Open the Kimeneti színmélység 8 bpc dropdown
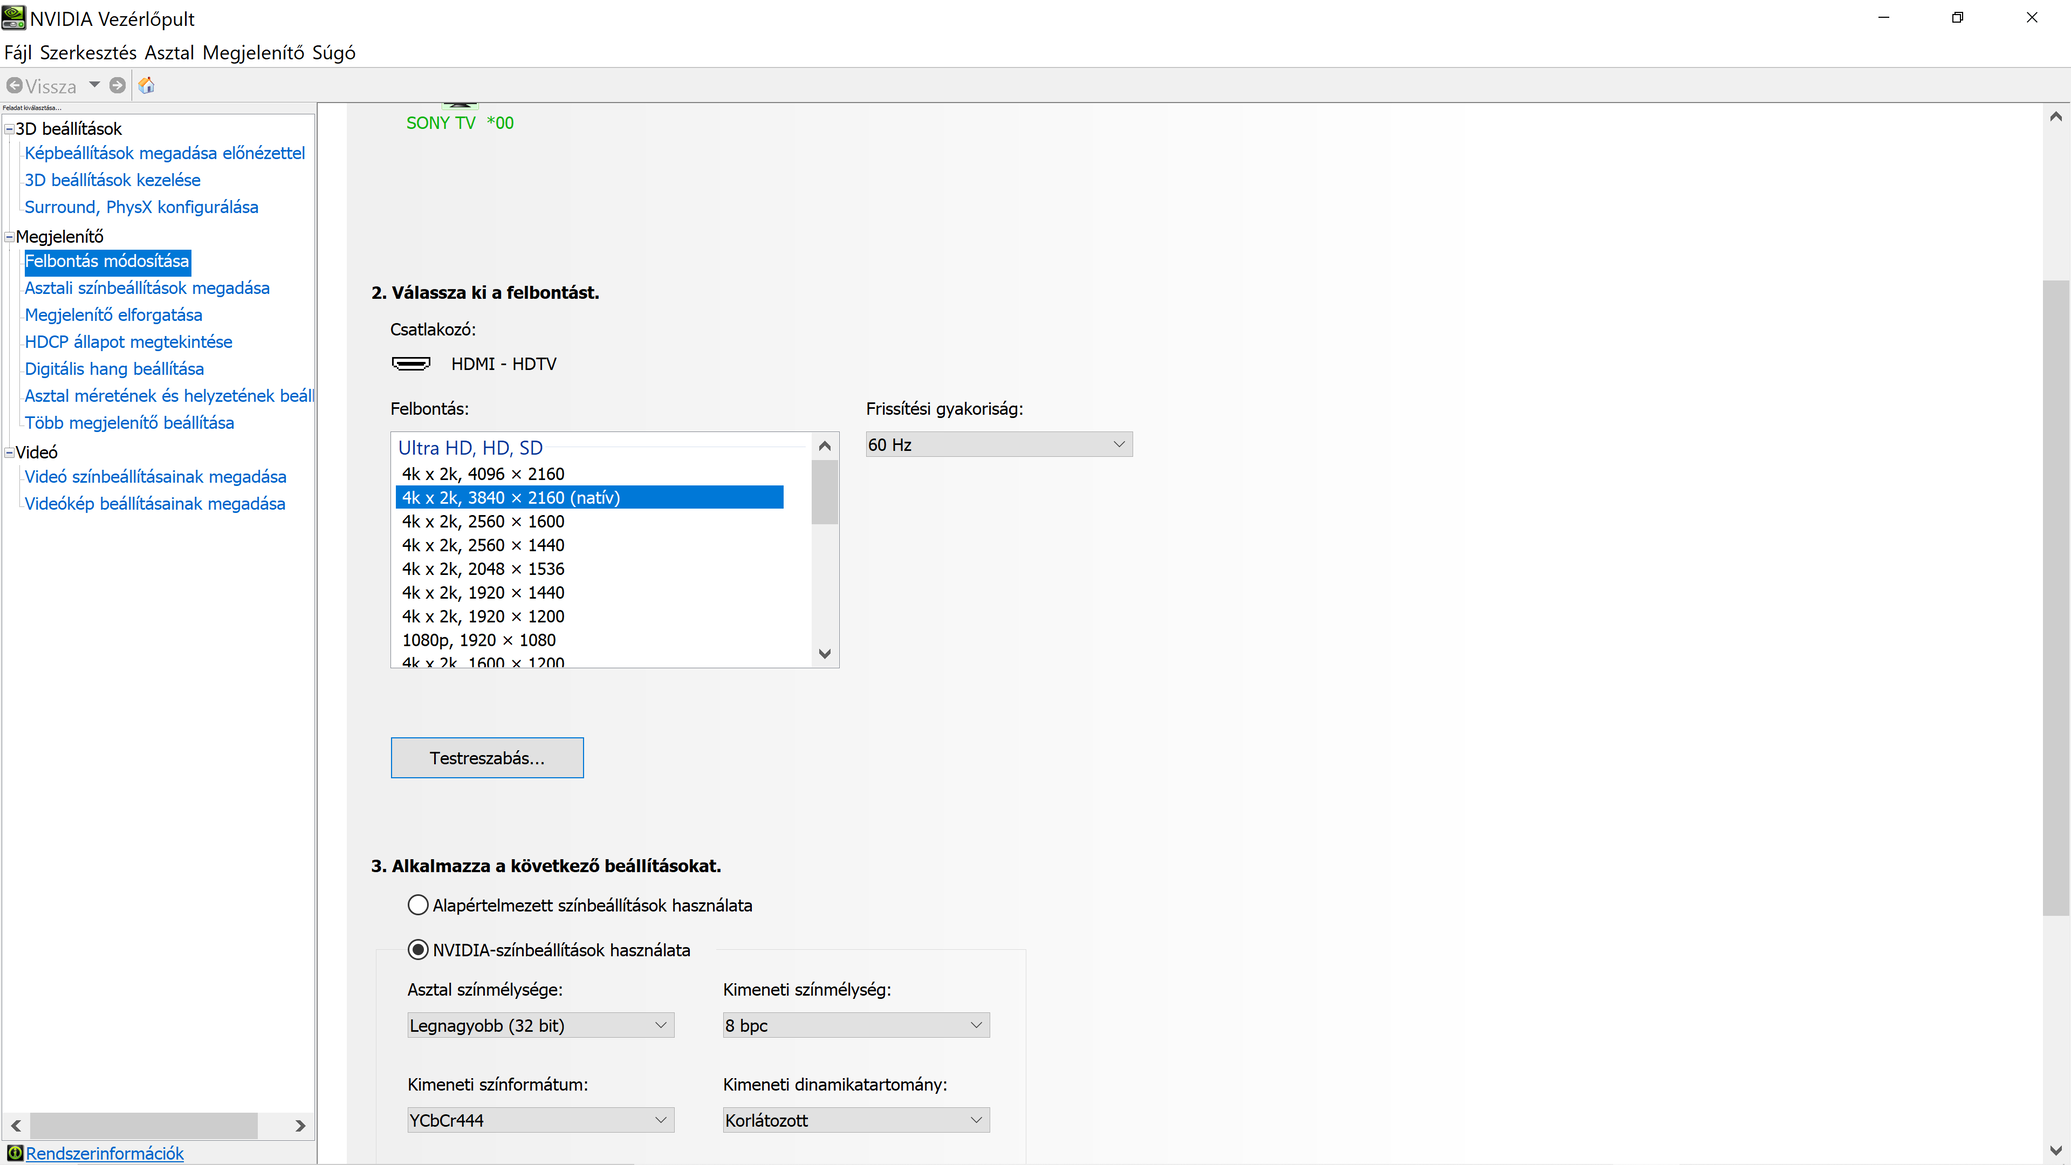Viewport: 2071px width, 1165px height. click(856, 1025)
